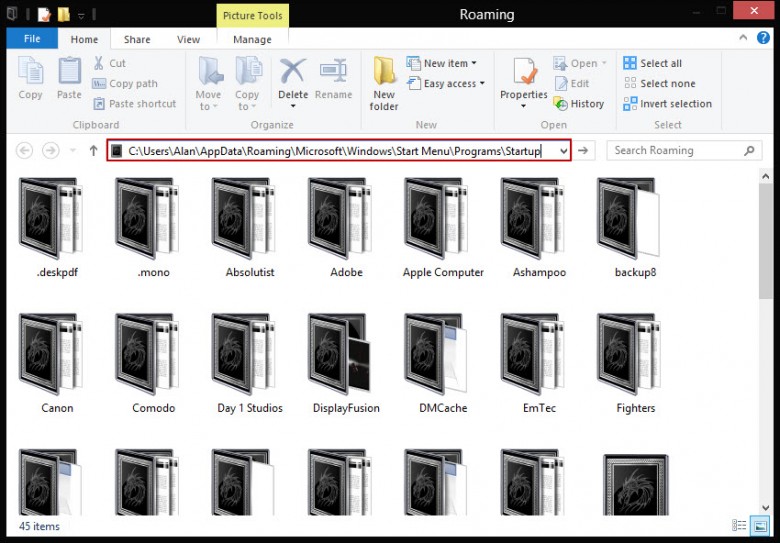This screenshot has width=780, height=543.
Task: Open the Easy access dropdown
Action: pos(446,84)
